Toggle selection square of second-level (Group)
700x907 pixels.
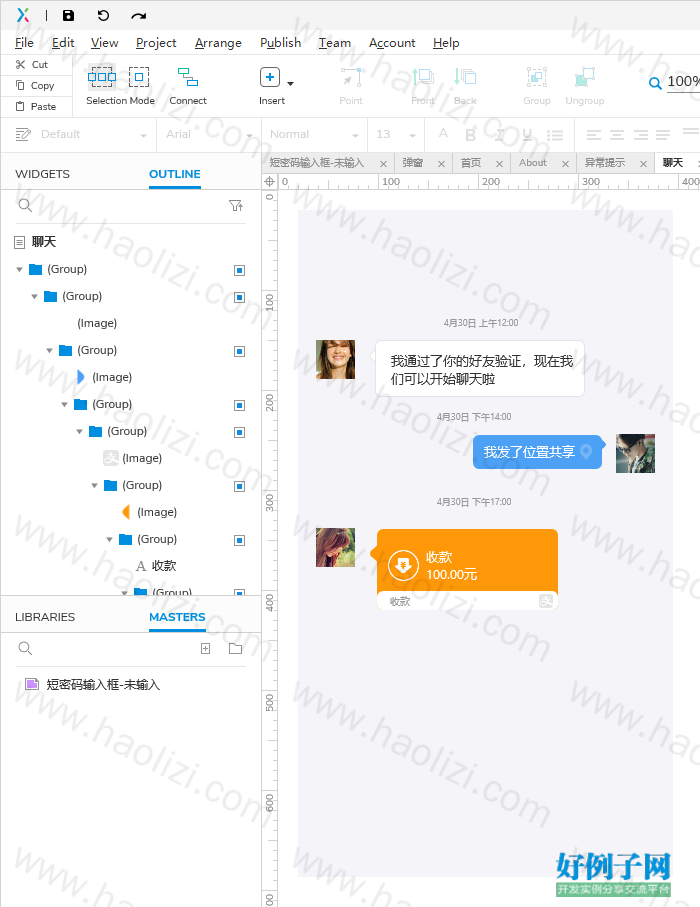tap(240, 297)
